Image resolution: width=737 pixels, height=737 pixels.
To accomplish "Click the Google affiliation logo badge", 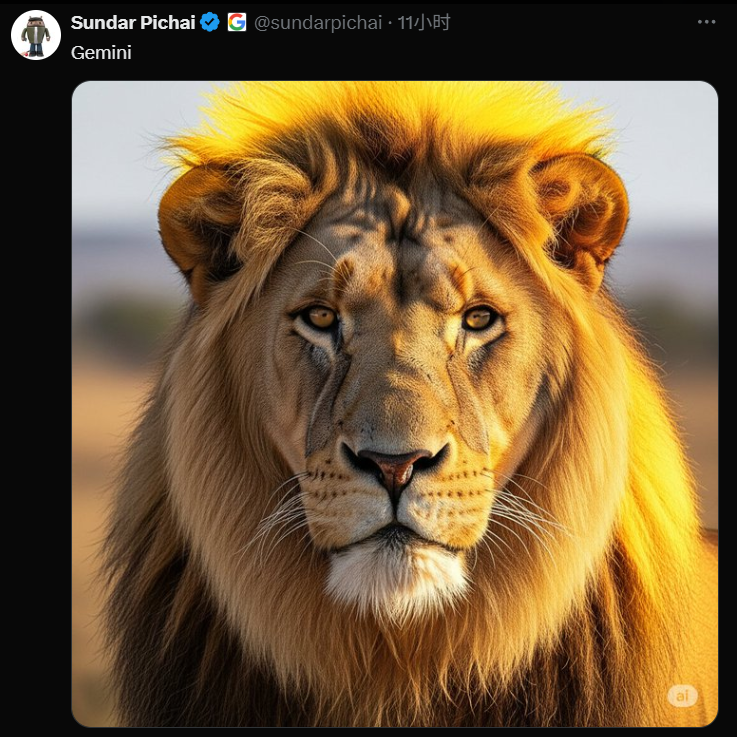I will 237,22.
